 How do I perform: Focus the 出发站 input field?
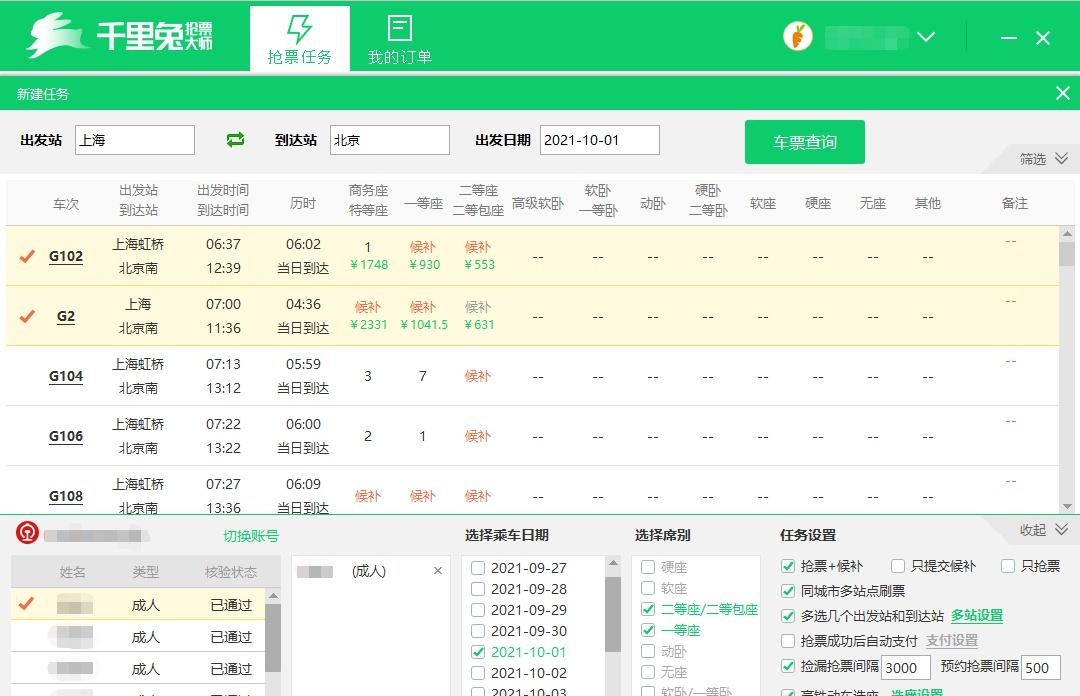135,140
